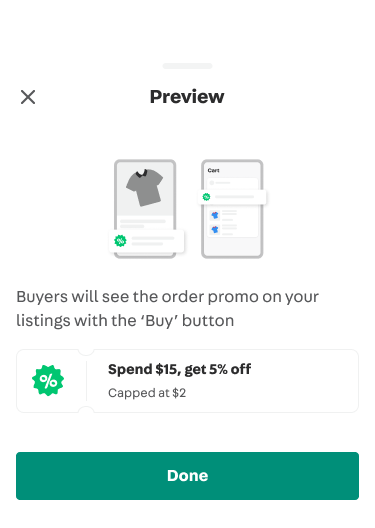Tap the second blue shirt cart item icon
This screenshot has height=528, width=375.
click(x=215, y=230)
